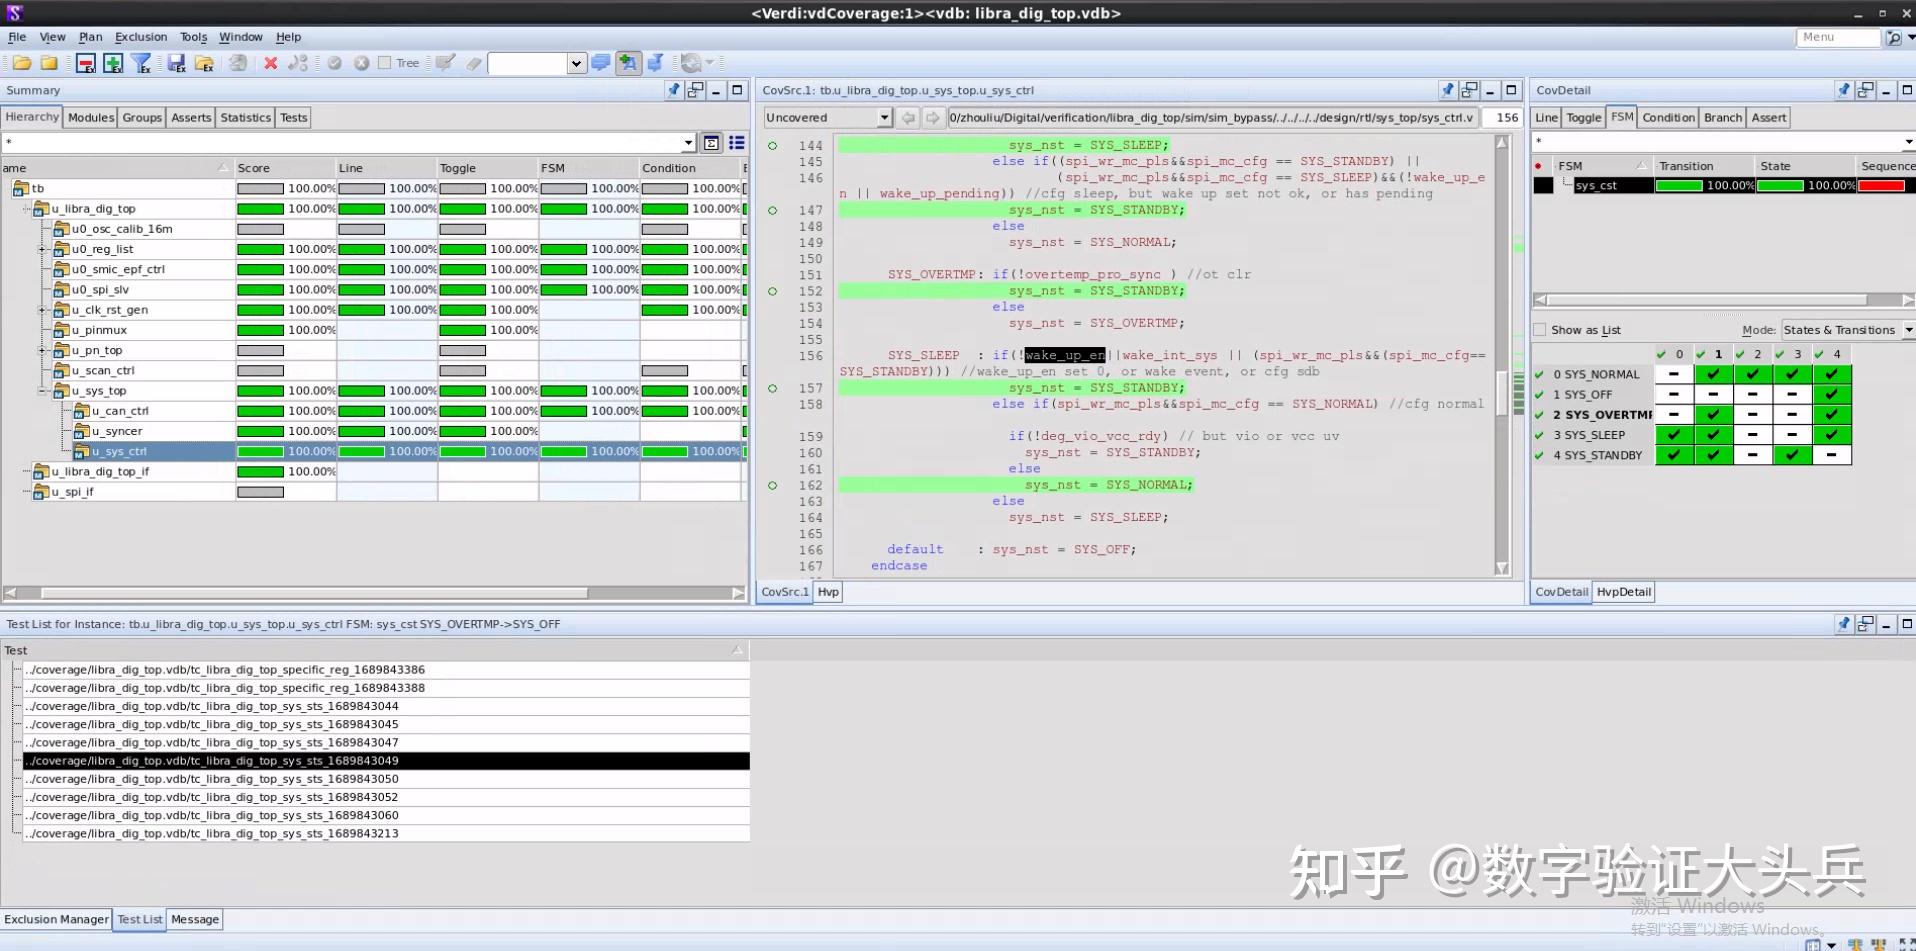Open the Exclusion menu

pos(141,37)
